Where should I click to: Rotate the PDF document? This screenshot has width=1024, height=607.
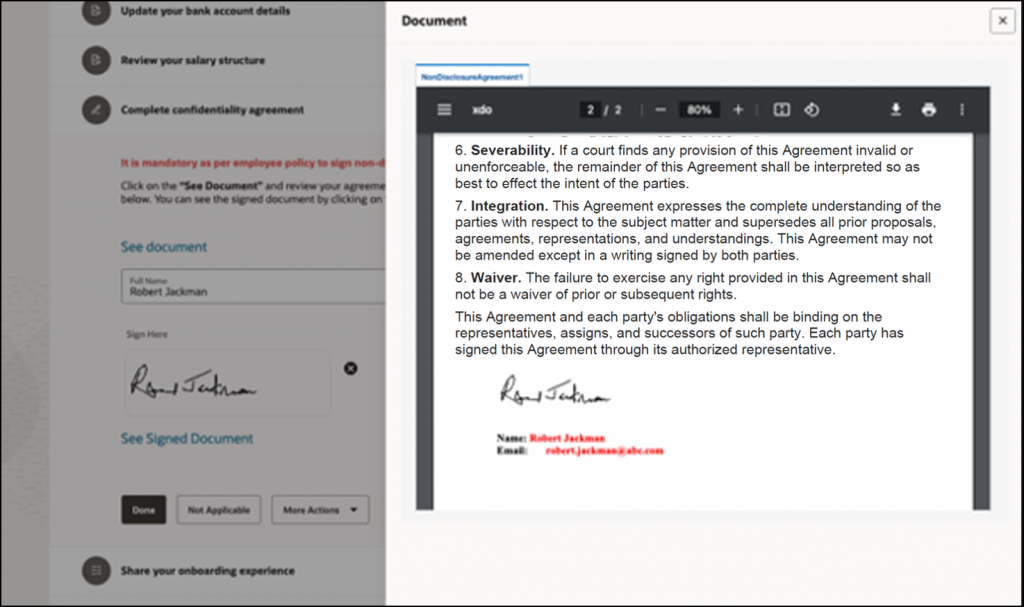pos(810,110)
